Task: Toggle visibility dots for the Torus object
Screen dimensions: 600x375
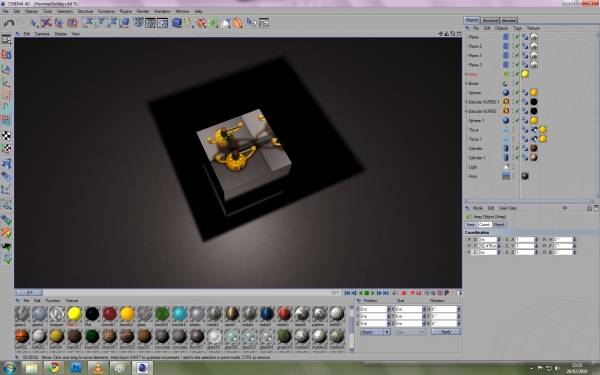Action: coord(514,130)
